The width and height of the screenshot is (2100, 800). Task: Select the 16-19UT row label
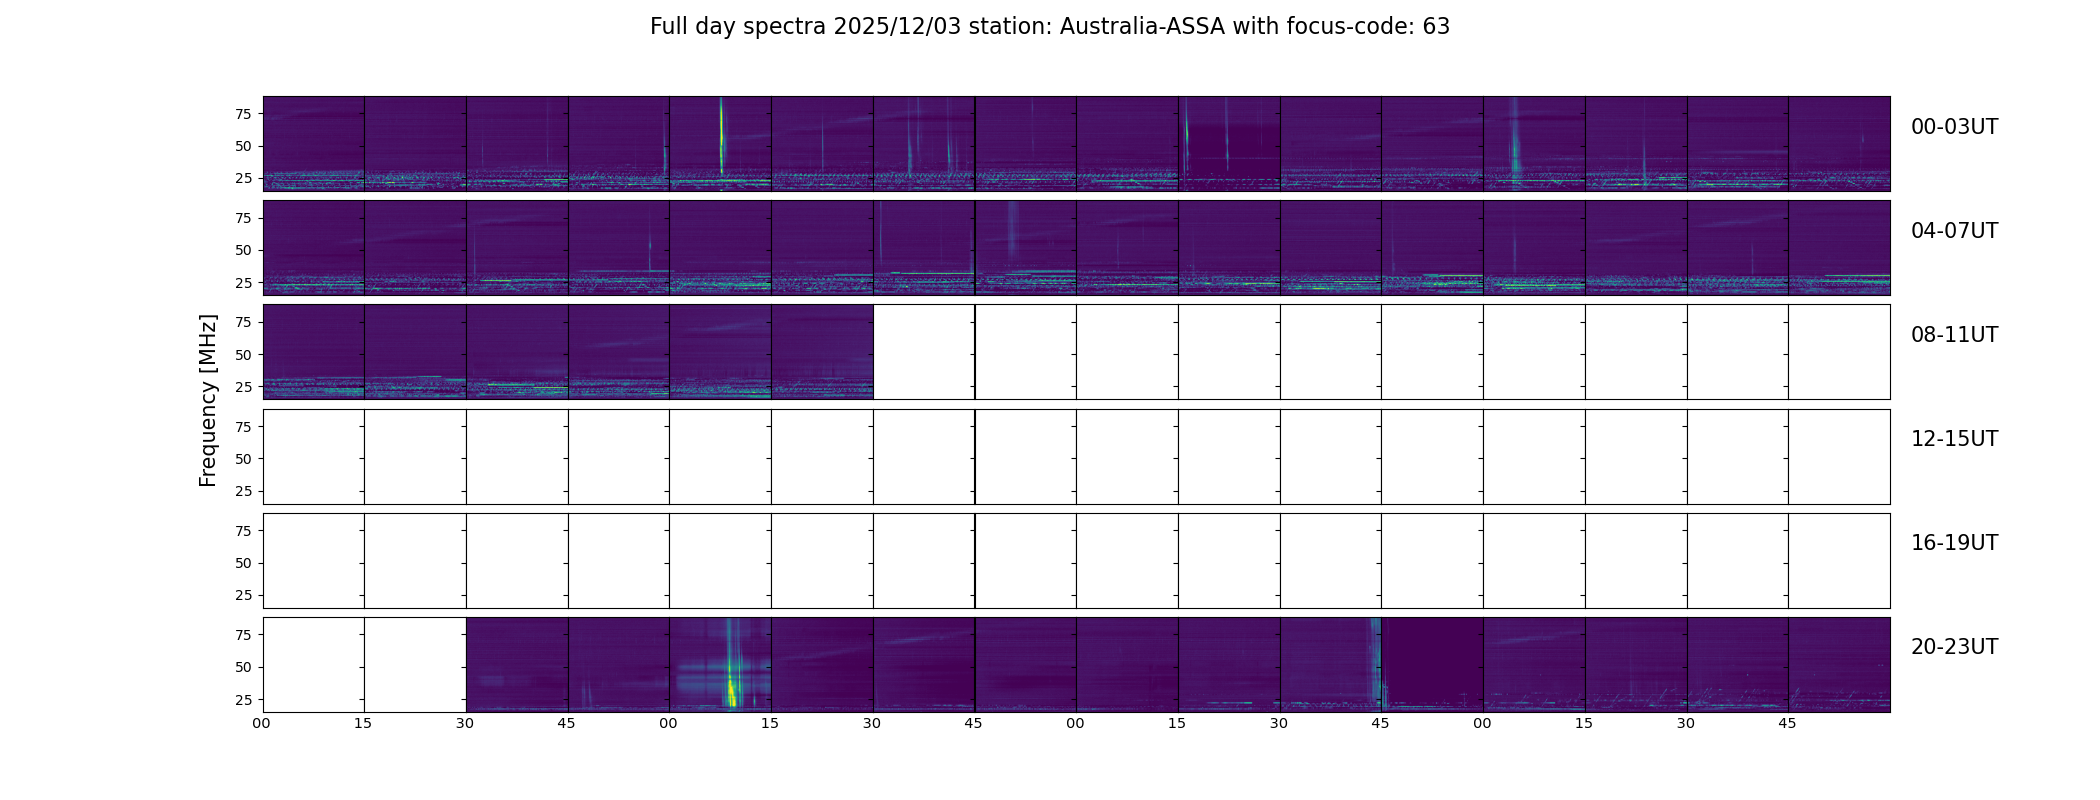(1953, 543)
